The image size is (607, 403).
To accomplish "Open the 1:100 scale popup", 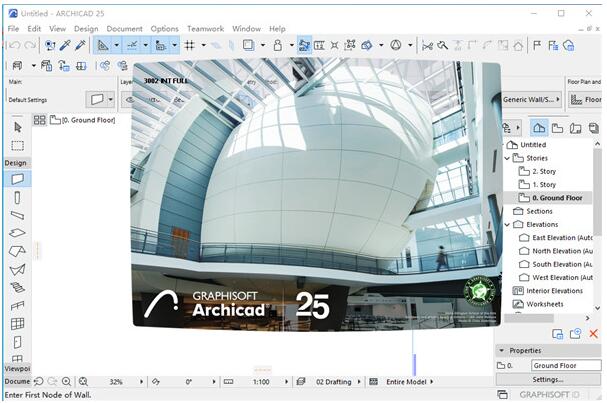I will pos(286,382).
